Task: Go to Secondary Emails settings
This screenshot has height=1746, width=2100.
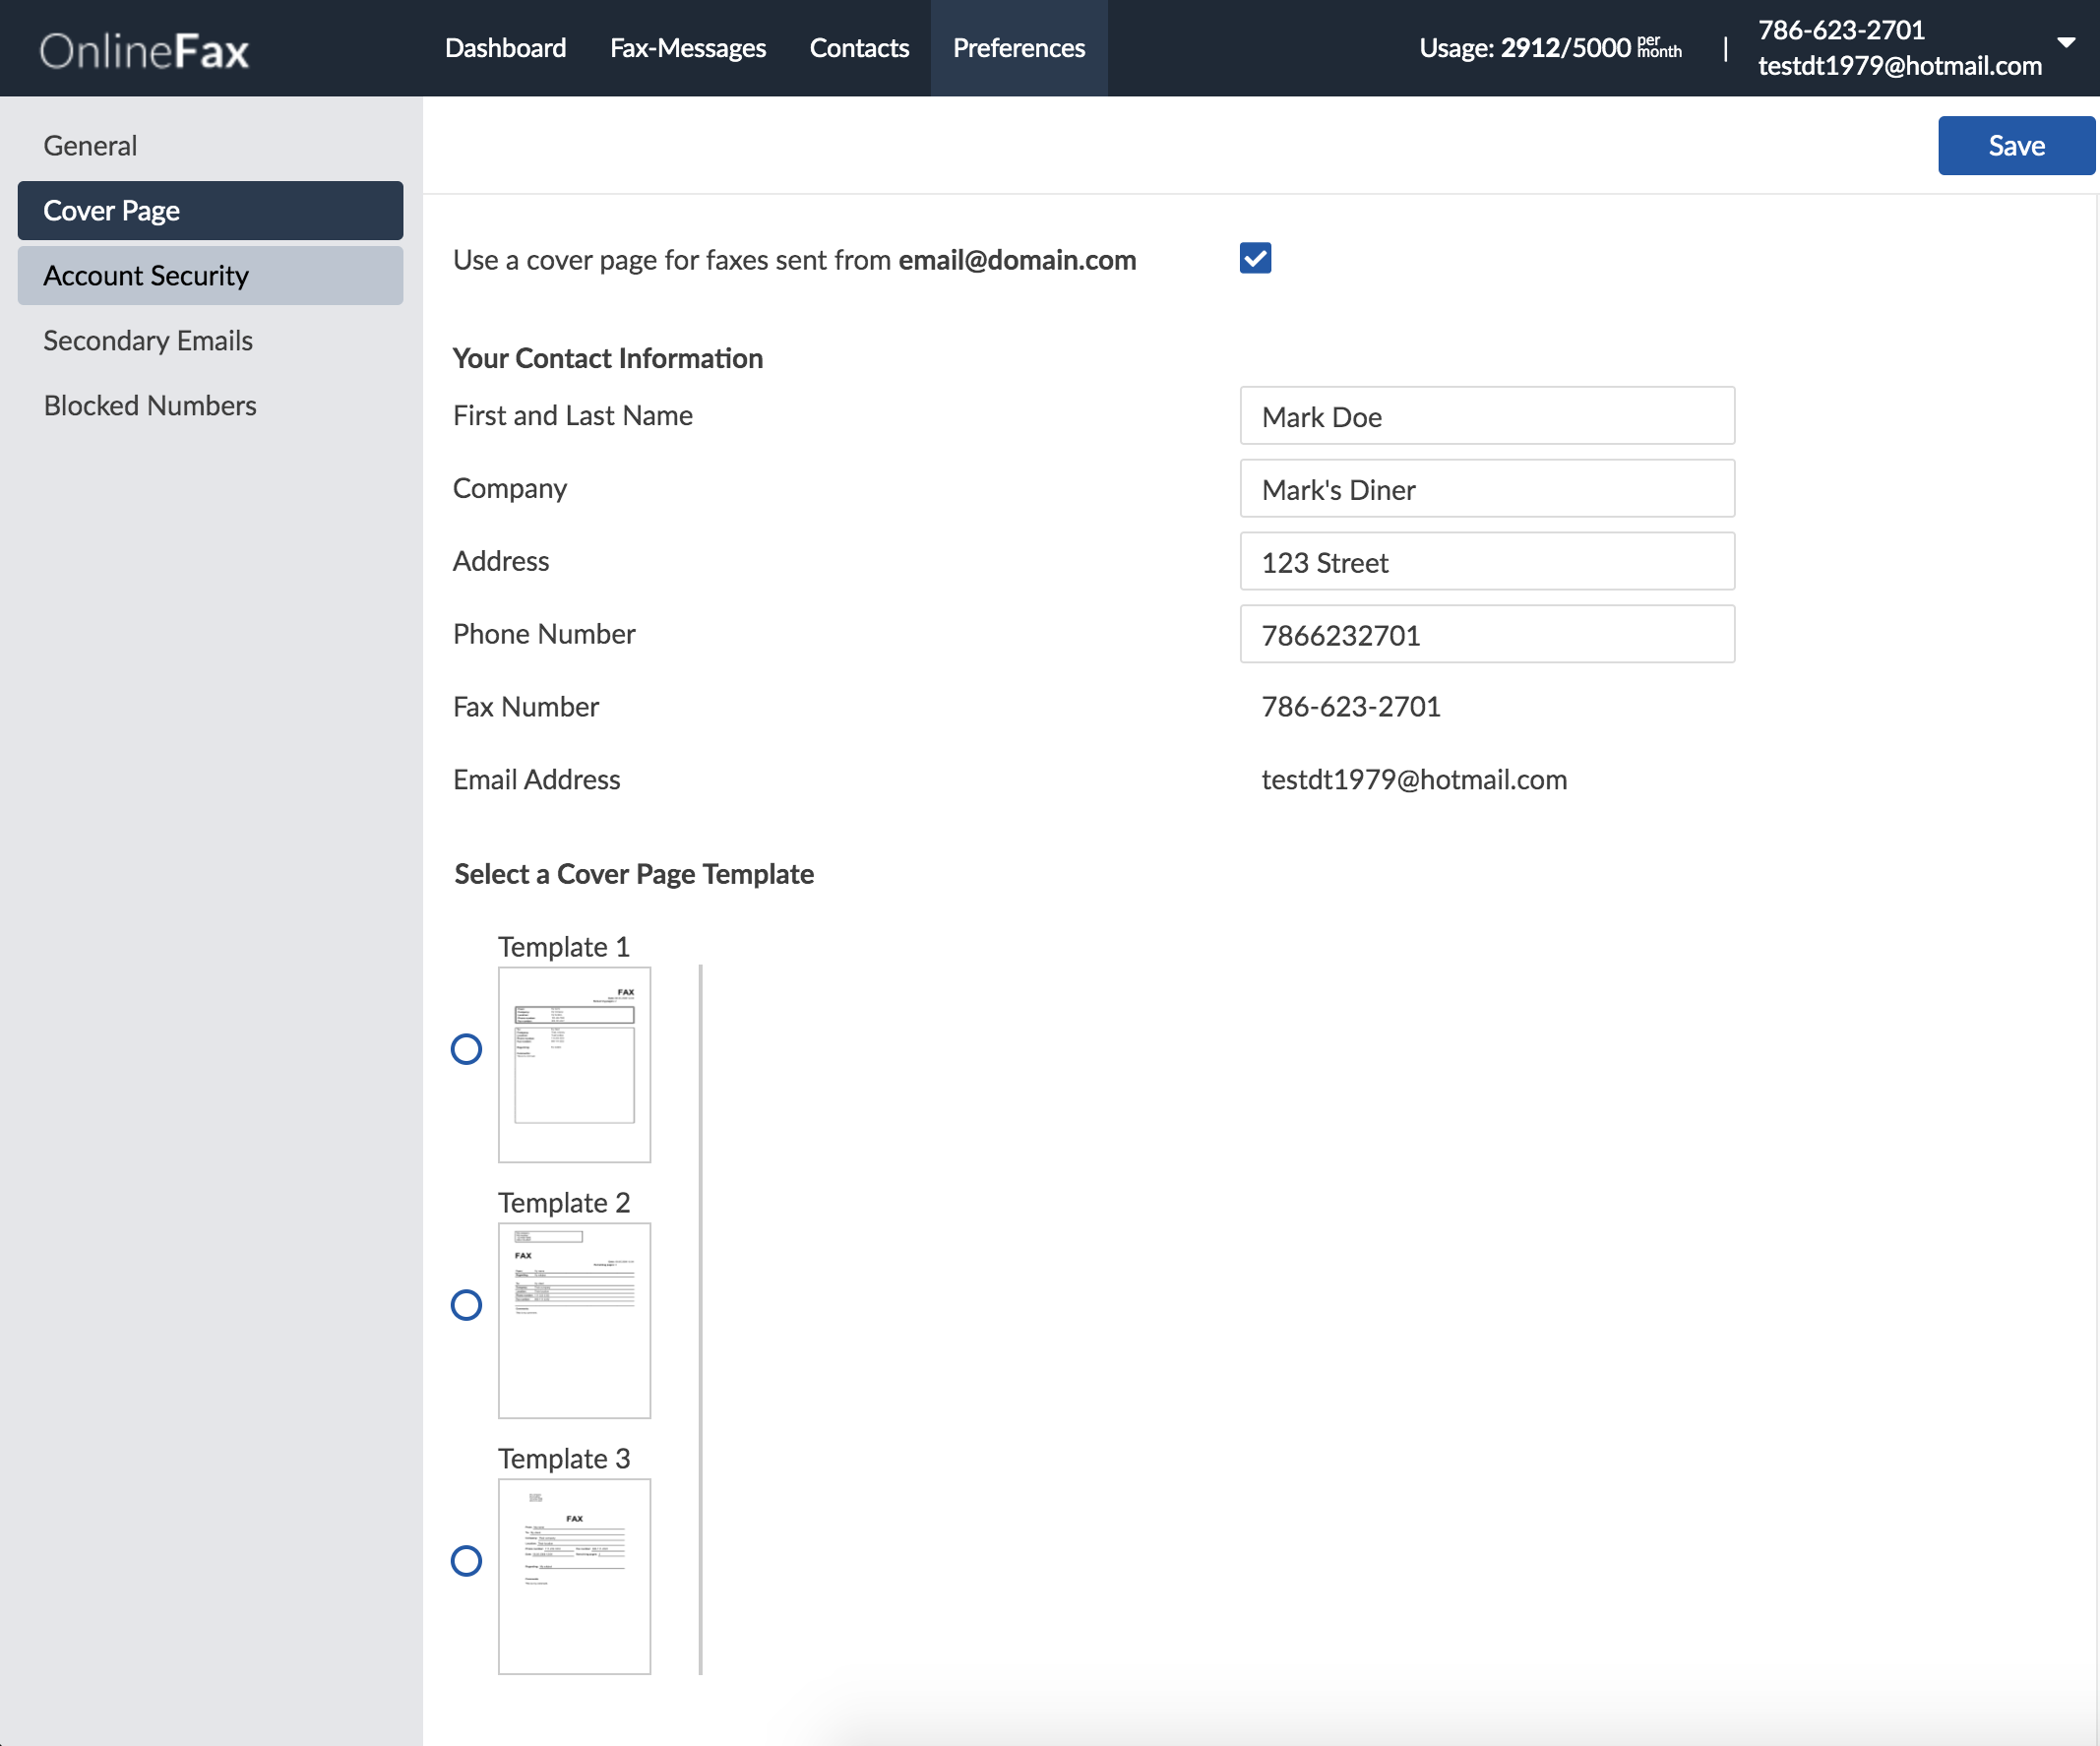Action: click(148, 341)
